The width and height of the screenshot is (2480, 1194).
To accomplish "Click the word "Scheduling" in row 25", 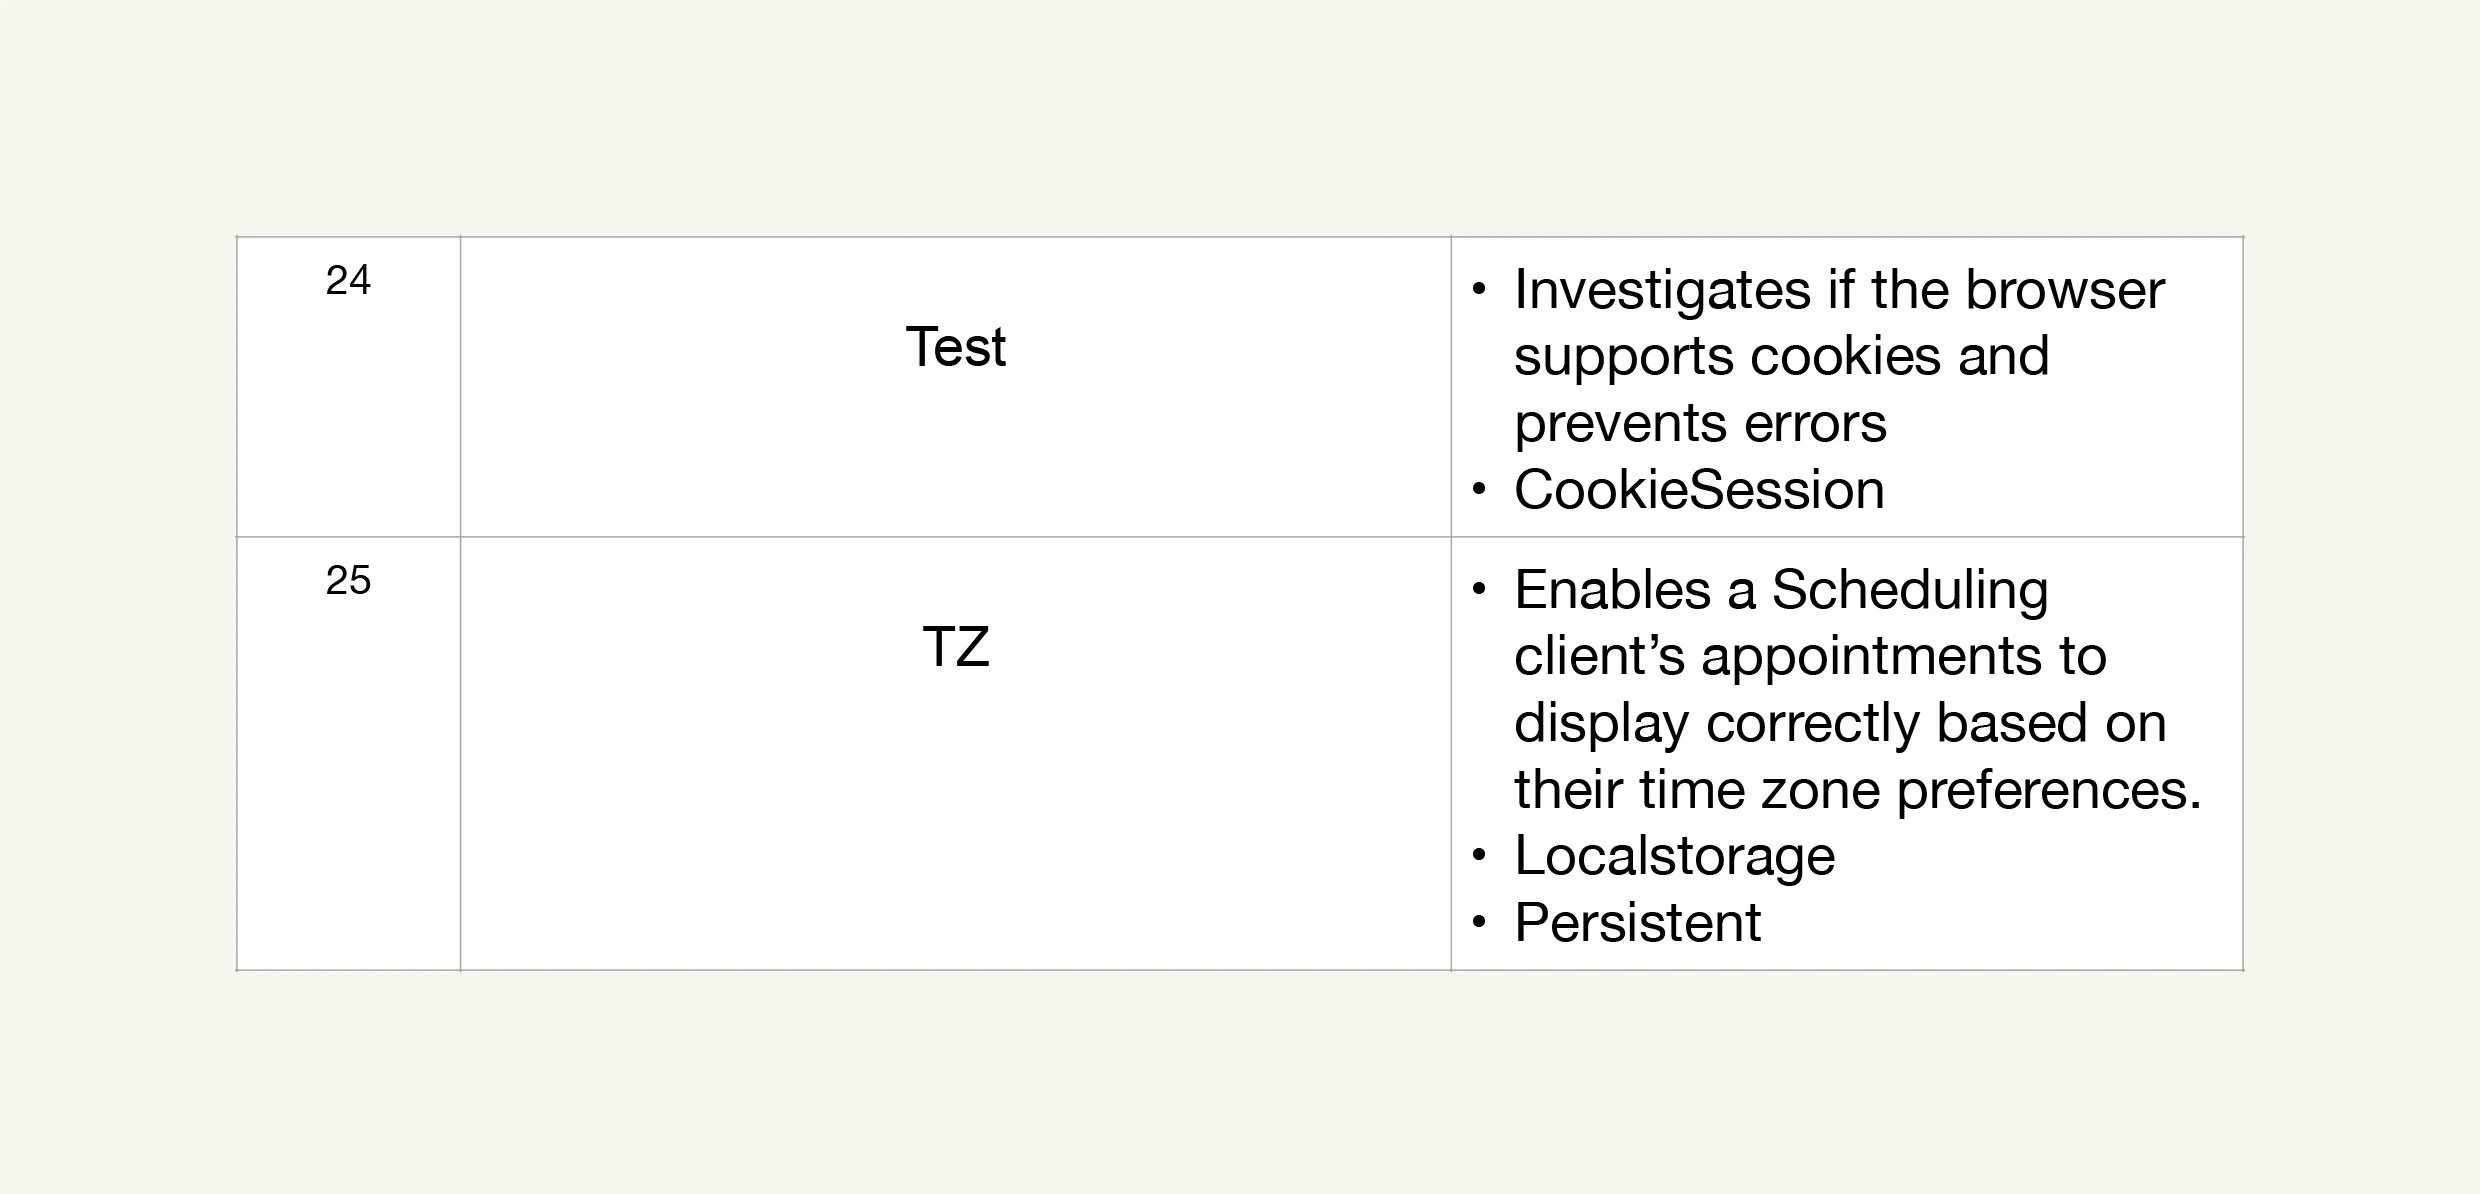I will point(1909,590).
